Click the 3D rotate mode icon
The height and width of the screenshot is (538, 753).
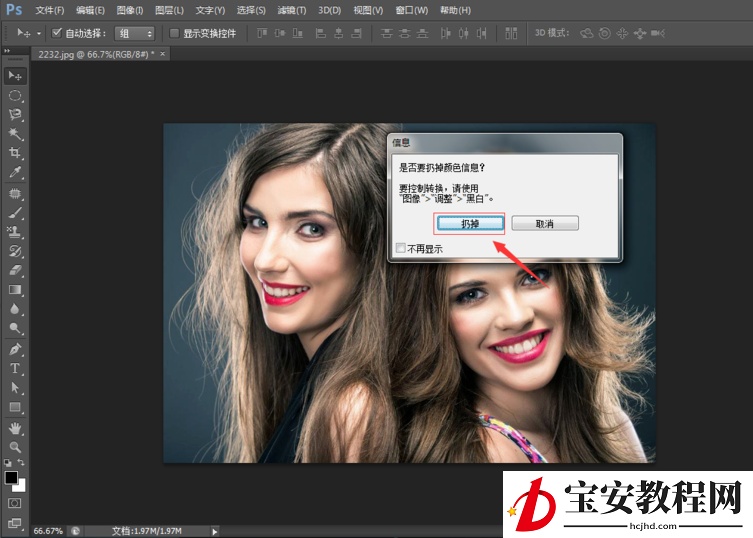(587, 33)
